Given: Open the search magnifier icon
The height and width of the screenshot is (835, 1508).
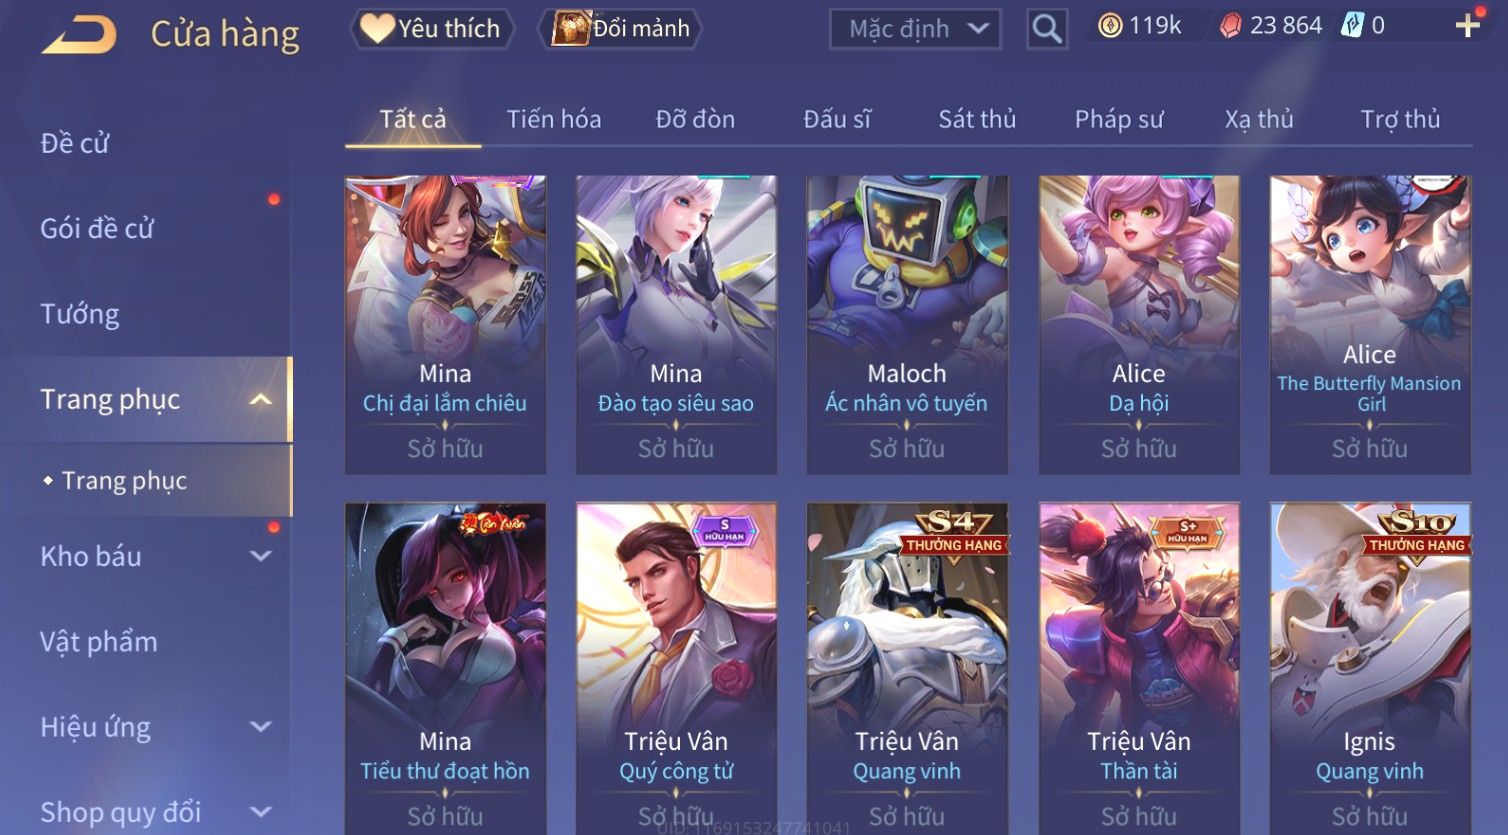Looking at the screenshot, I should pos(1047,28).
